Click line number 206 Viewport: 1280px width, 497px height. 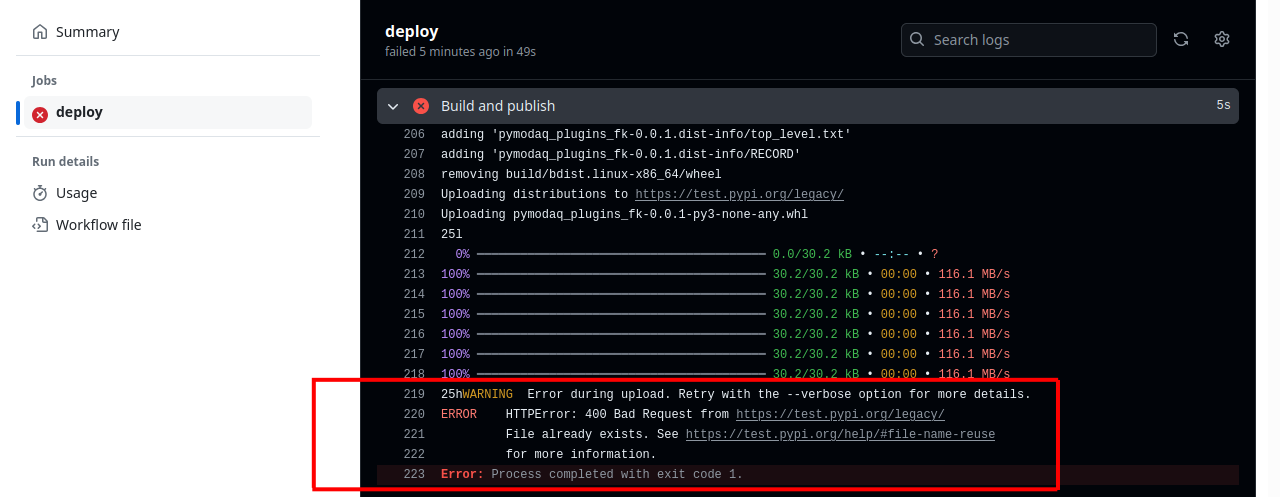tap(413, 134)
